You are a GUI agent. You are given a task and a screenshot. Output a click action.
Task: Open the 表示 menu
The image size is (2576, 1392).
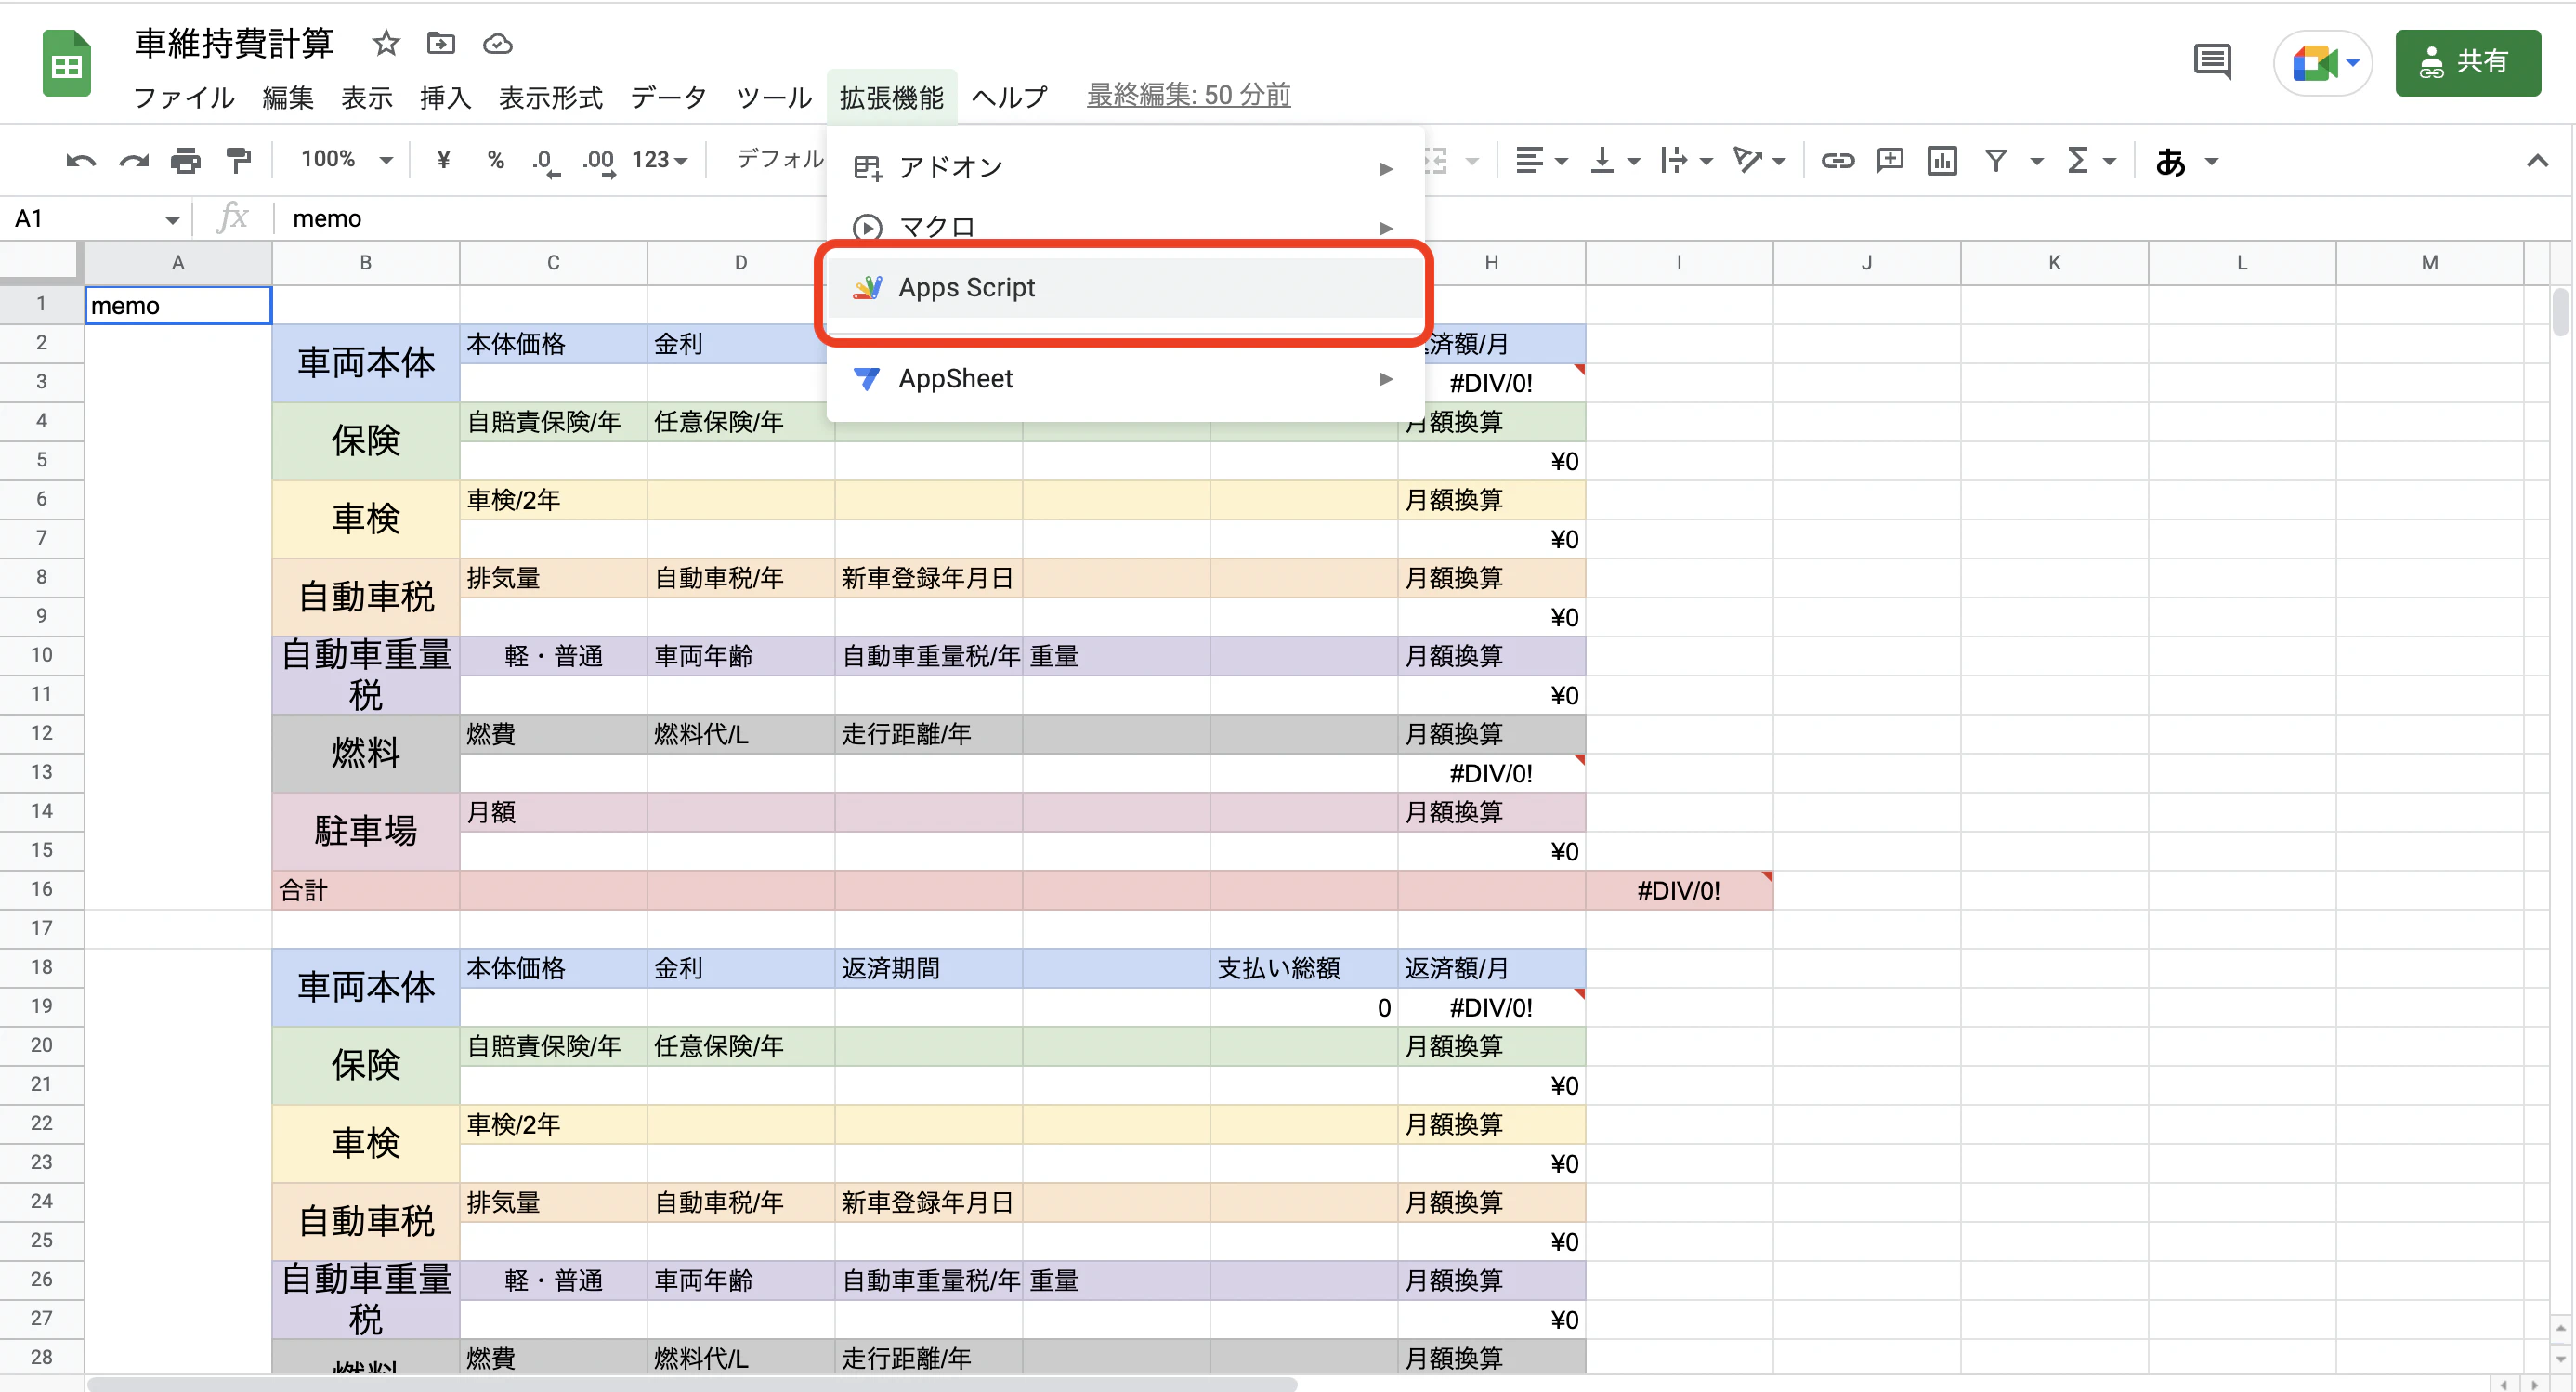pos(366,97)
